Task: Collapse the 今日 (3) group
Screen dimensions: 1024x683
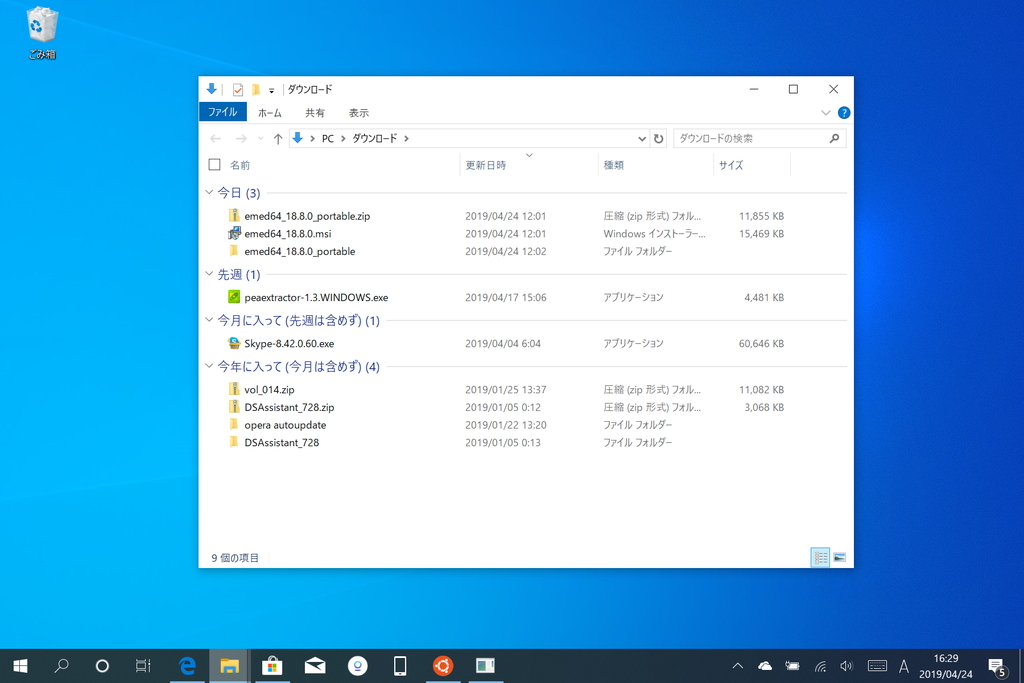Action: pyautogui.click(x=209, y=192)
